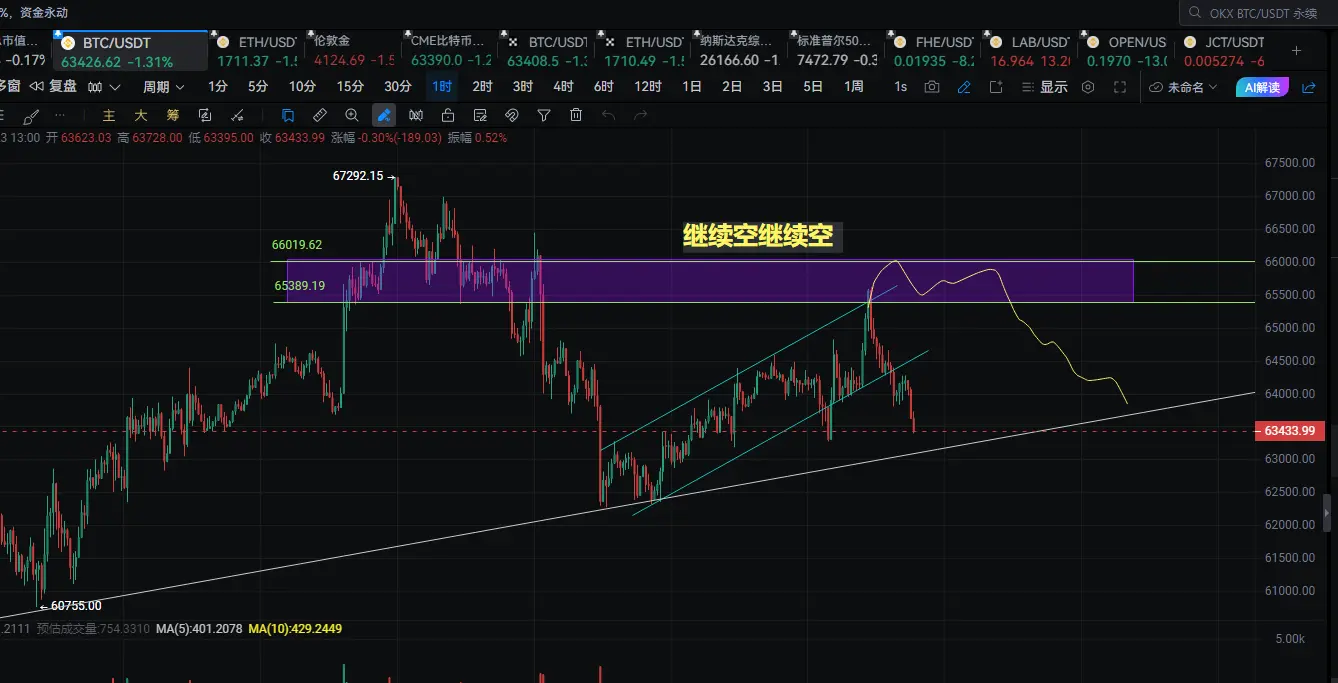Switch to the JCT/USDT tab
Image resolution: width=1338 pixels, height=683 pixels.
pos(1224,51)
